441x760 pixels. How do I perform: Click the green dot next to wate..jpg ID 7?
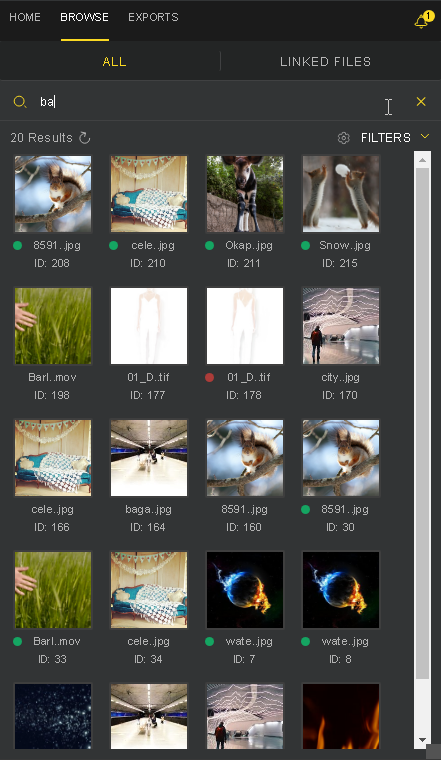click(x=209, y=641)
